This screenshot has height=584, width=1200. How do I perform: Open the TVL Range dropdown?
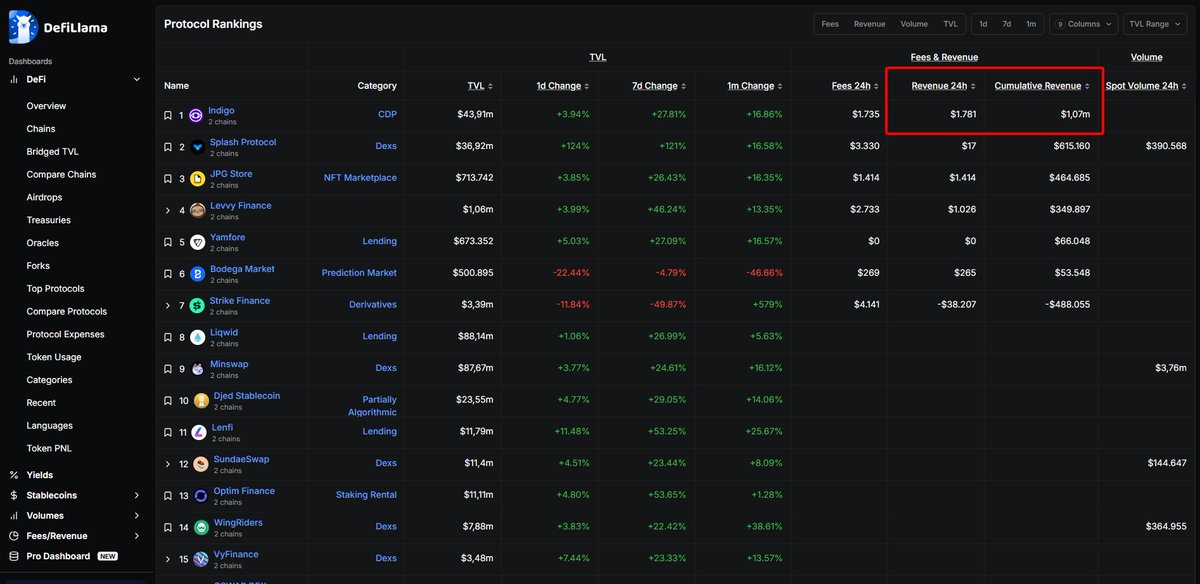point(1155,24)
